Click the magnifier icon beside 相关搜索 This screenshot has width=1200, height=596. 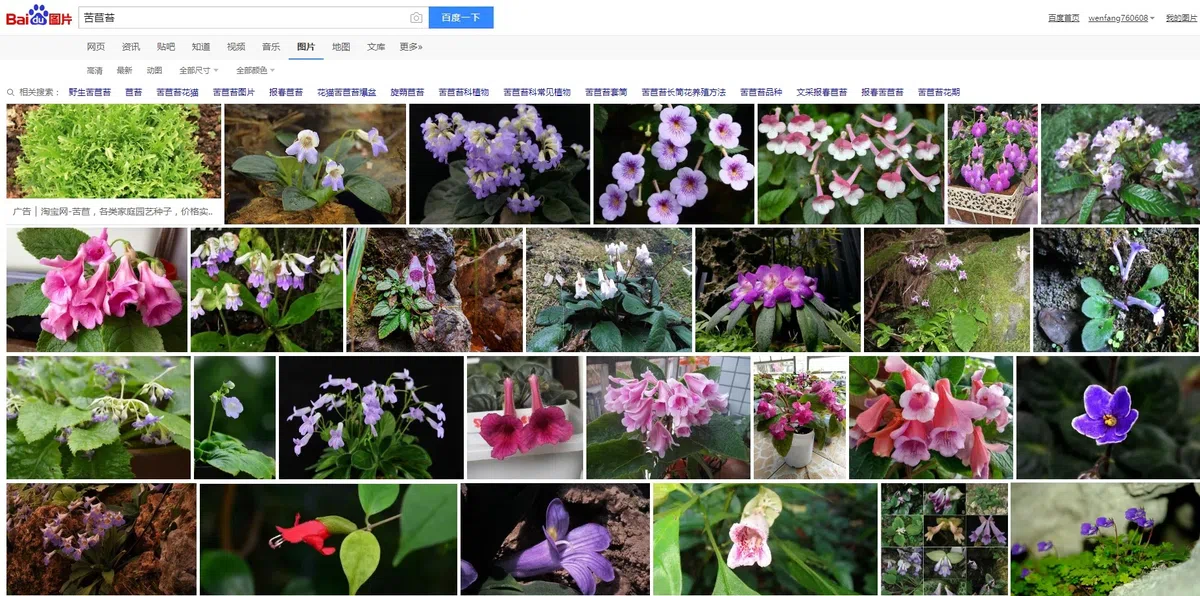tap(11, 92)
